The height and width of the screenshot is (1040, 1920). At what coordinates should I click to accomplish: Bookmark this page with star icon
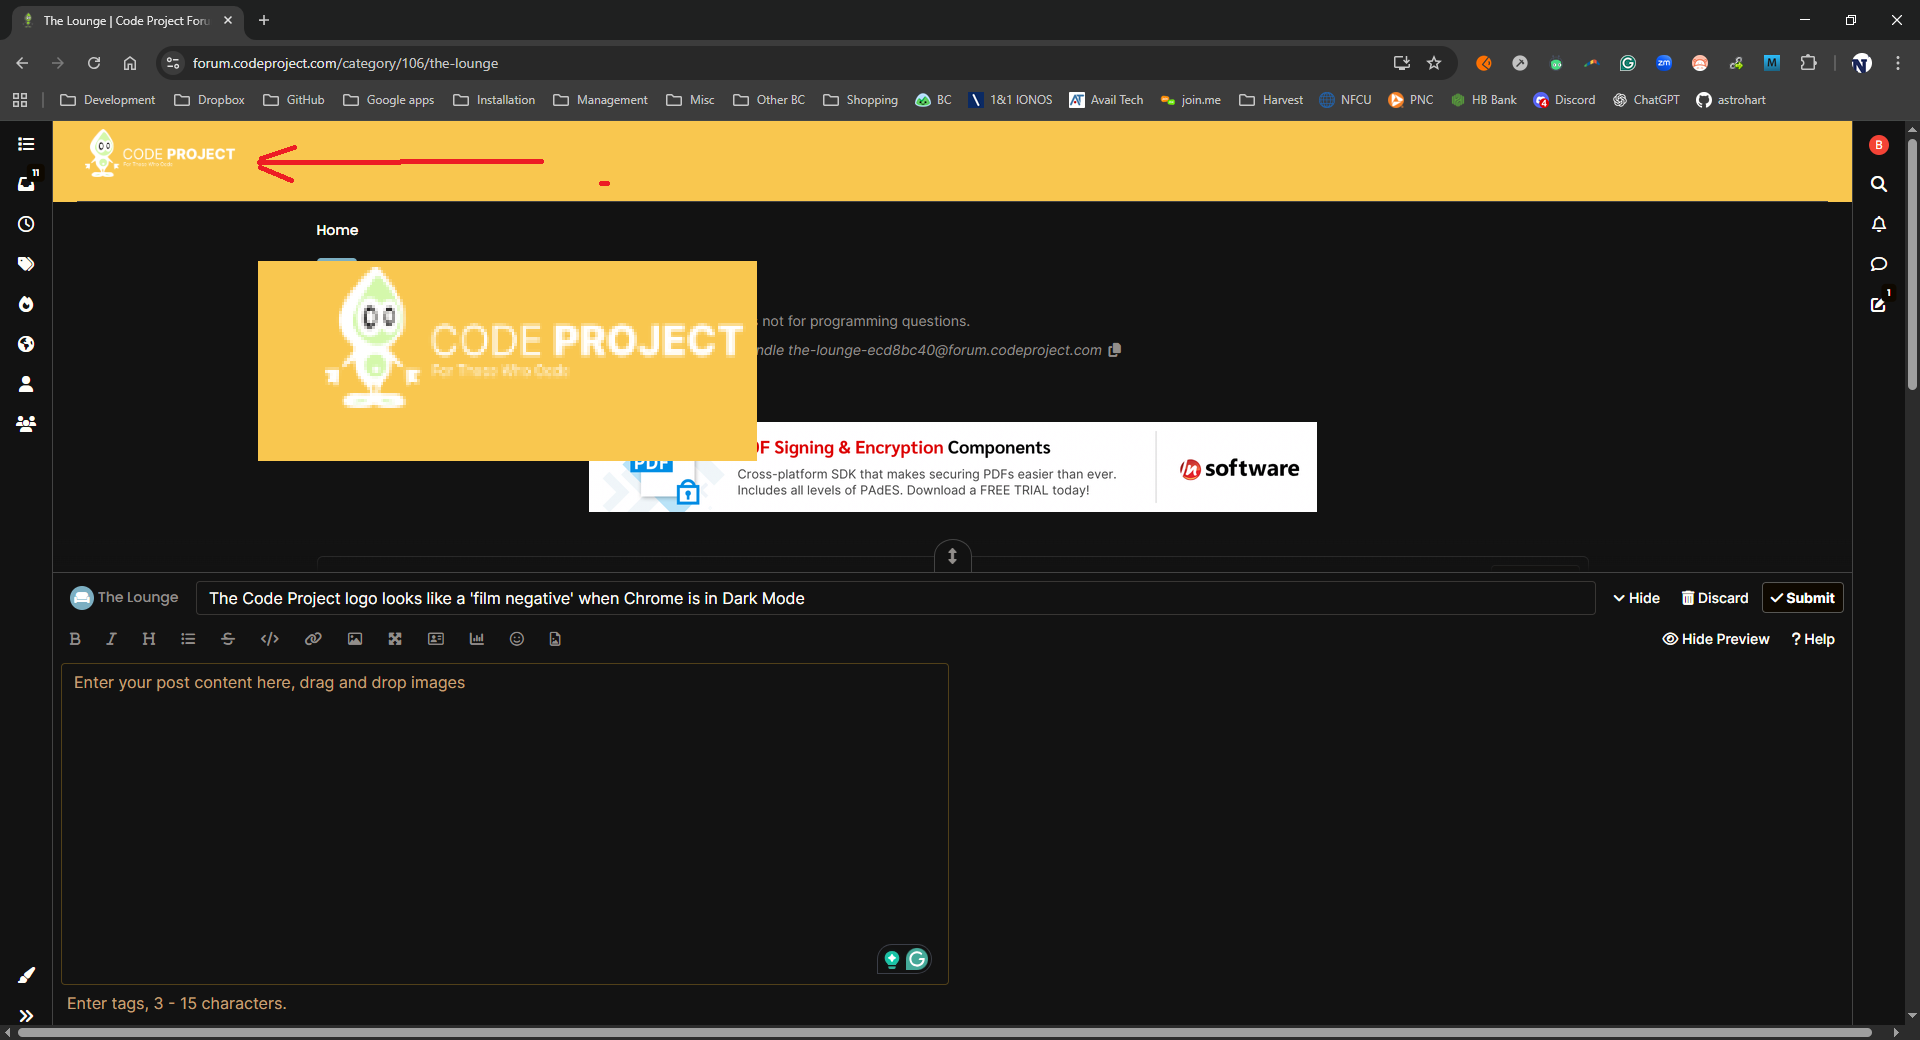click(x=1434, y=63)
